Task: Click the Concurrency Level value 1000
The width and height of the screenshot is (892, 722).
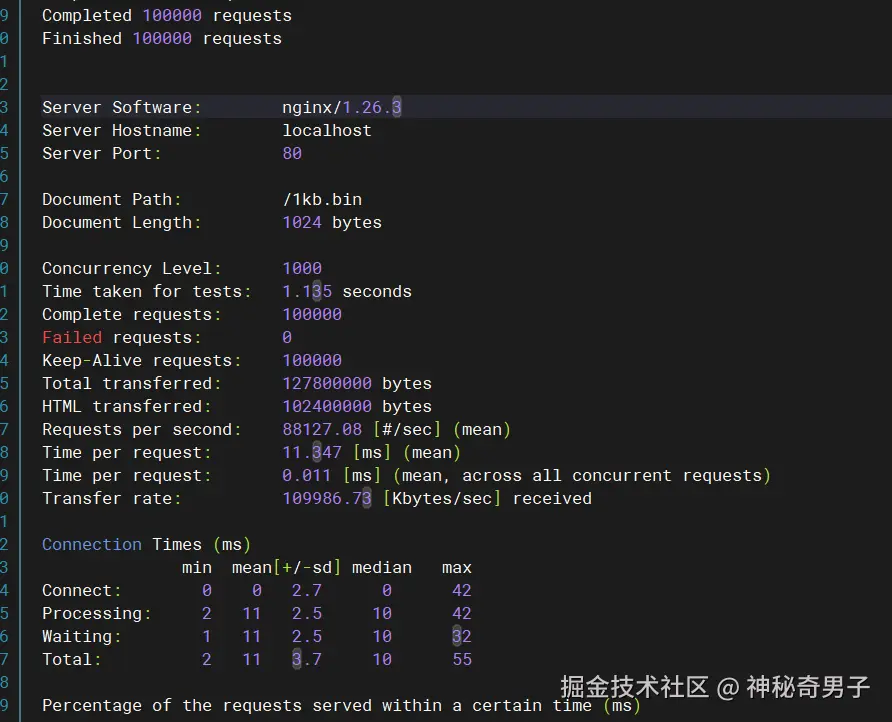Action: pos(302,268)
